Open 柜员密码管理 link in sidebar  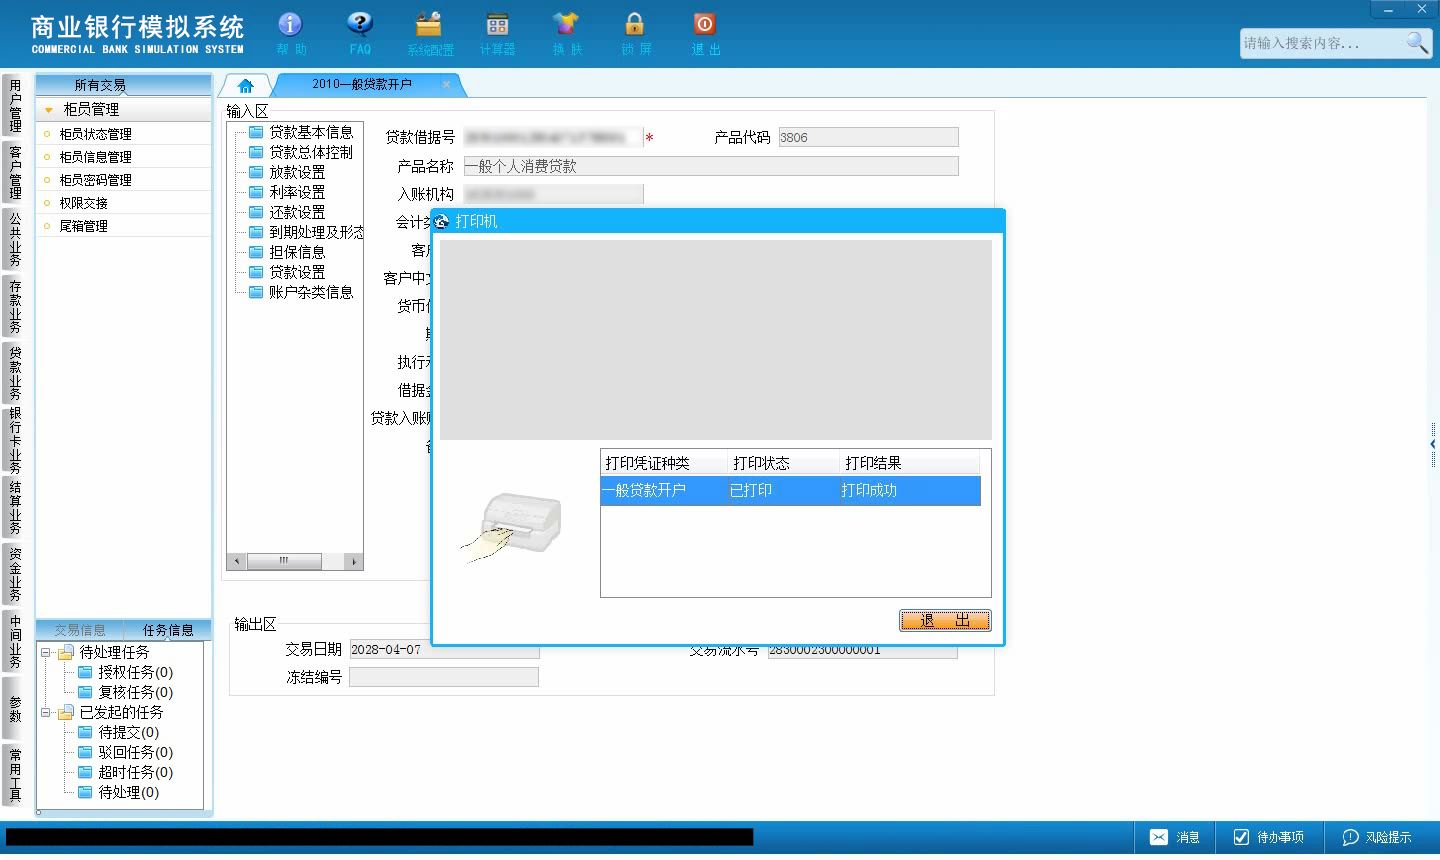[x=95, y=180]
